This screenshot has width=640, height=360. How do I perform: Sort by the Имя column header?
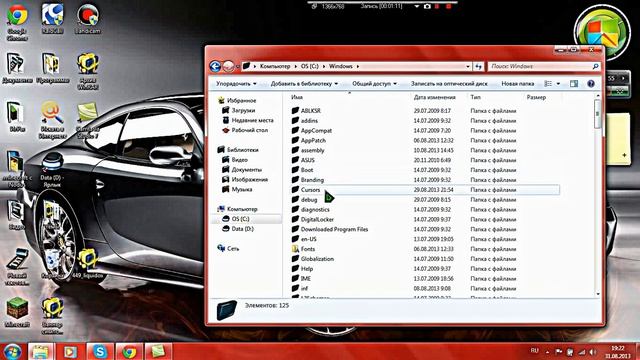[x=297, y=97]
